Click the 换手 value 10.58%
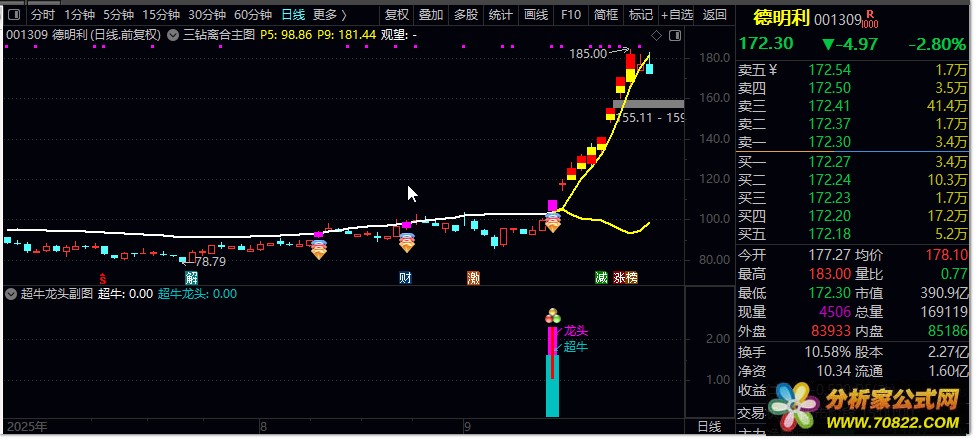Viewport: 976px width, 439px height. [x=827, y=352]
